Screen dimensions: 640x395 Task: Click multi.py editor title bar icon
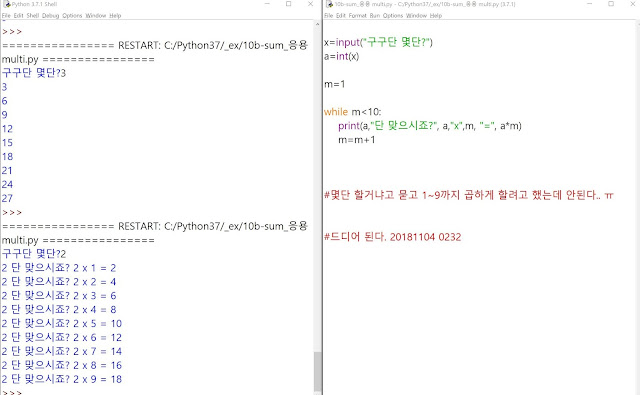pos(329,4)
